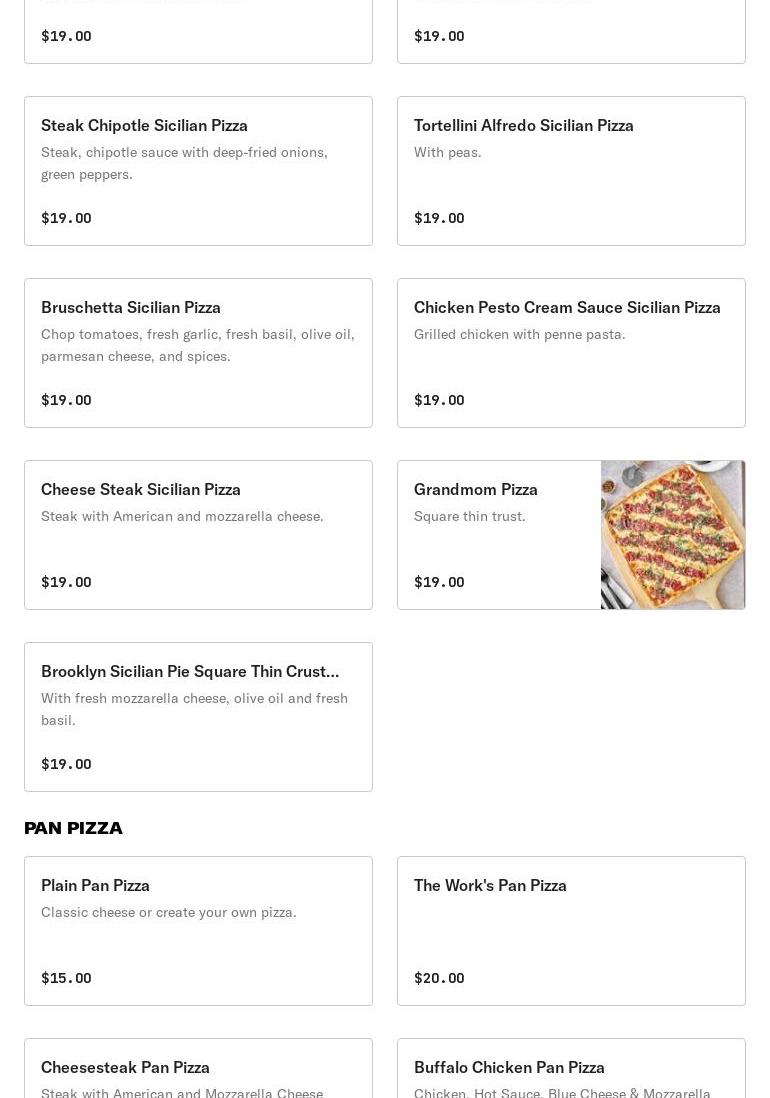Click the PAN PIZZA section heading
The height and width of the screenshot is (1098, 770).
[x=74, y=828]
